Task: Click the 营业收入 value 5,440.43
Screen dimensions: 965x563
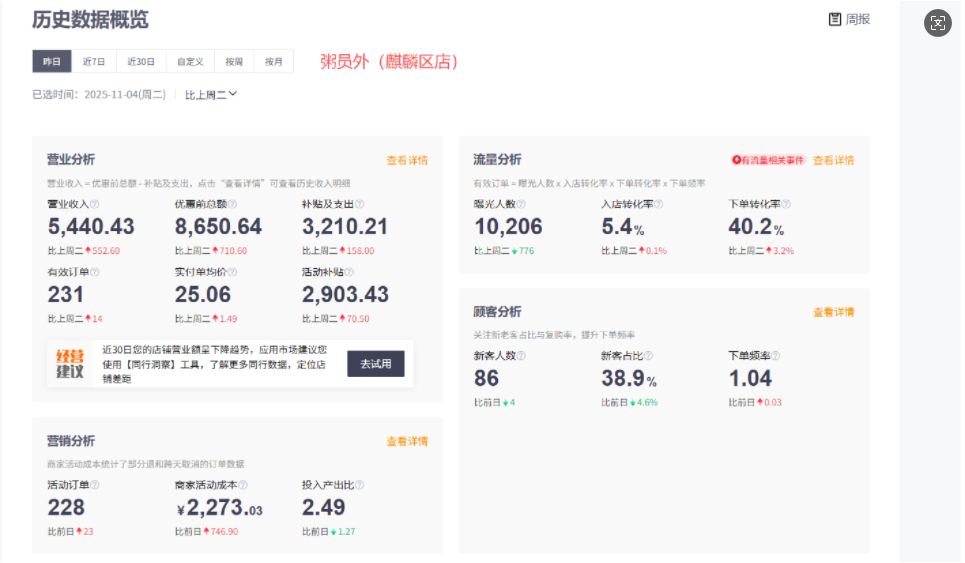Action: point(91,227)
